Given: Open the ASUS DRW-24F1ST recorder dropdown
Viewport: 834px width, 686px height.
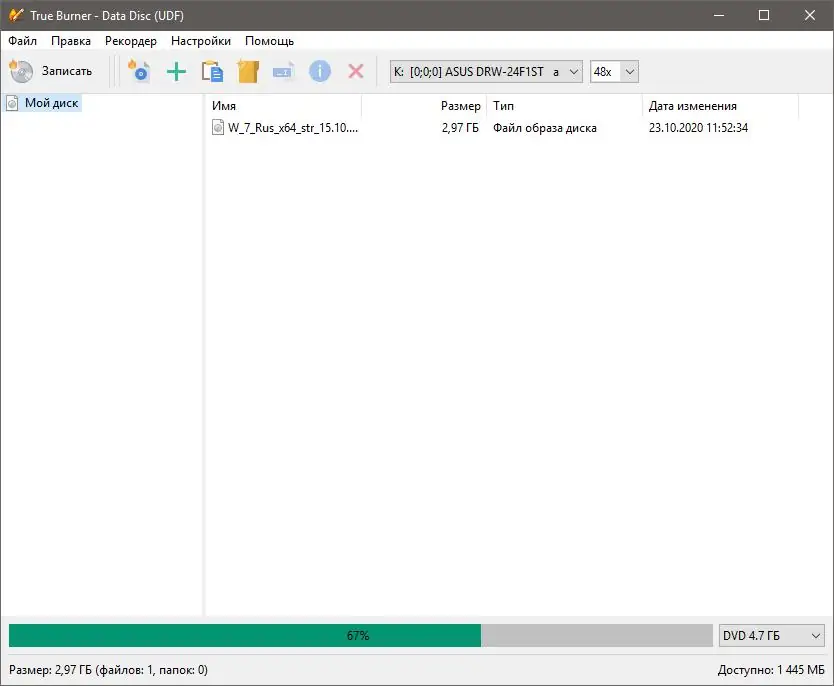Looking at the screenshot, I should (486, 72).
